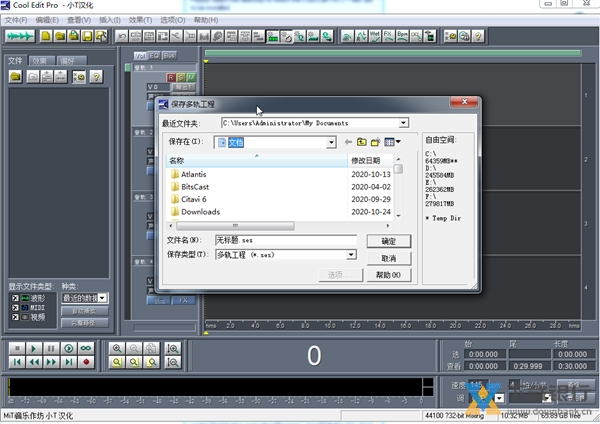This screenshot has height=424, width=600.
Task: Switch to waveform view using the green waveform icon
Action: coord(20,36)
